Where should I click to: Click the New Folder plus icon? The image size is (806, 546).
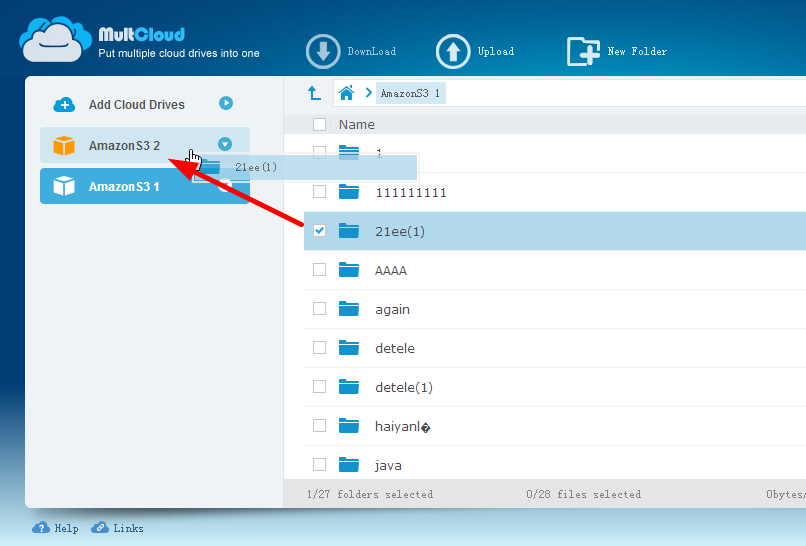(583, 51)
